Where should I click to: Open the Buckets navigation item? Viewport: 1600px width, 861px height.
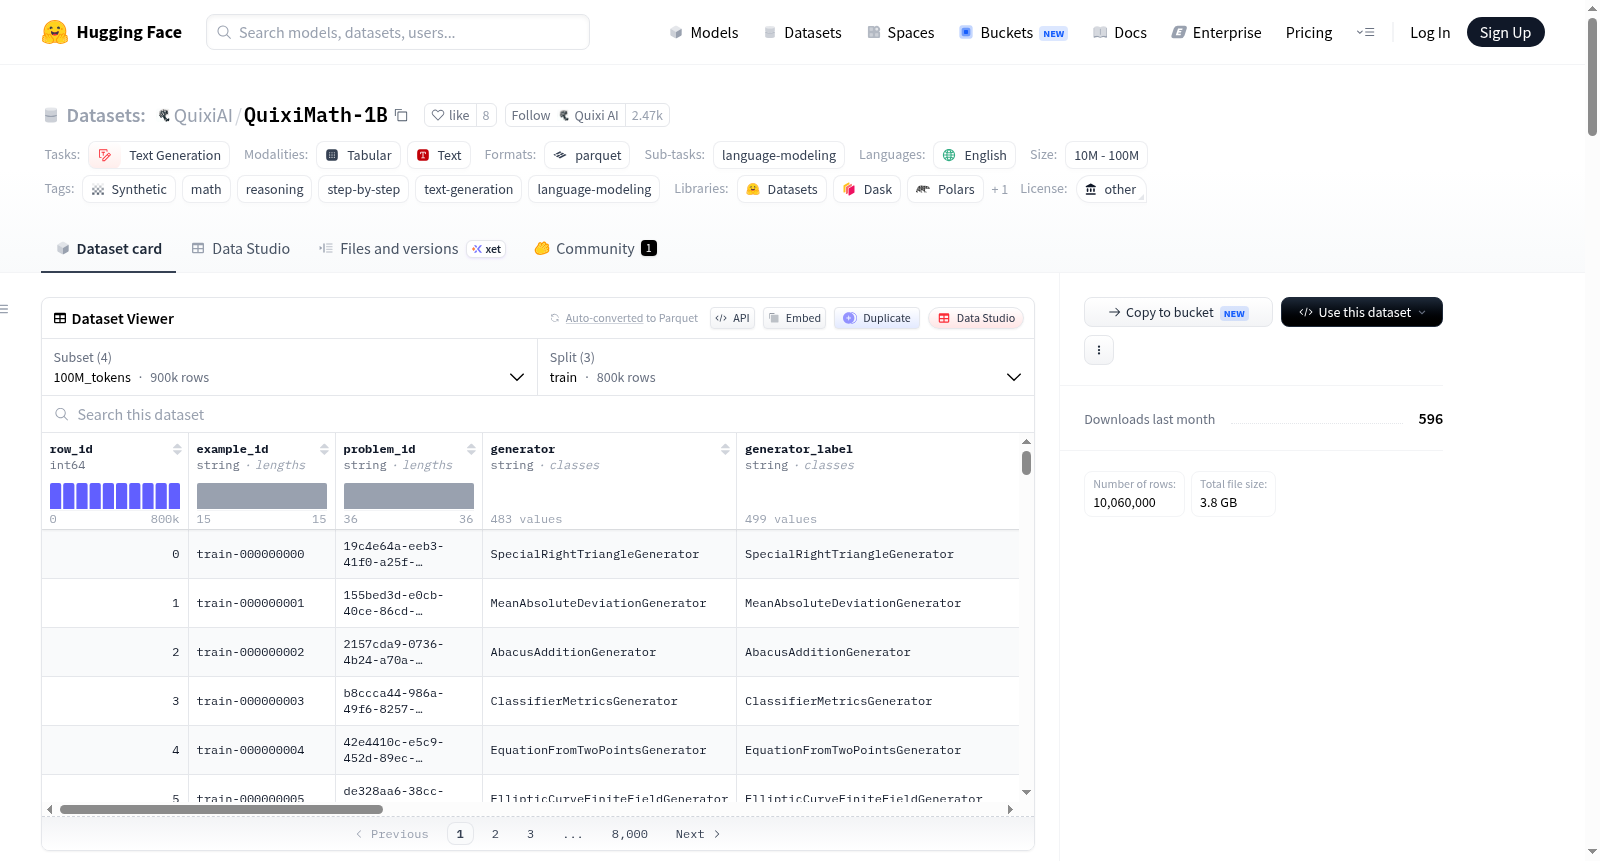1013,32
